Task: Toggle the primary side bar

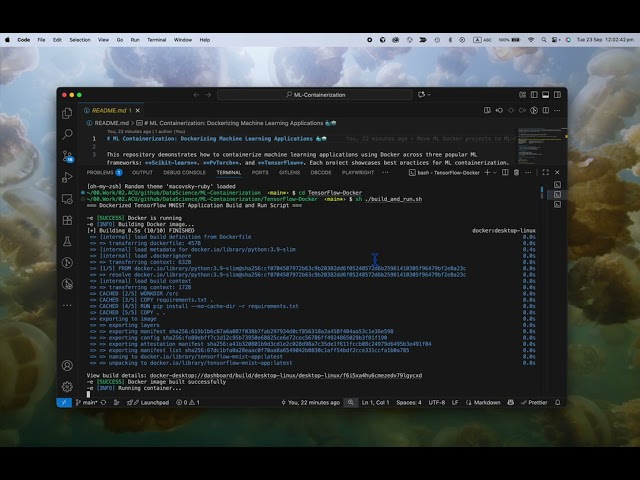Action: point(534,95)
